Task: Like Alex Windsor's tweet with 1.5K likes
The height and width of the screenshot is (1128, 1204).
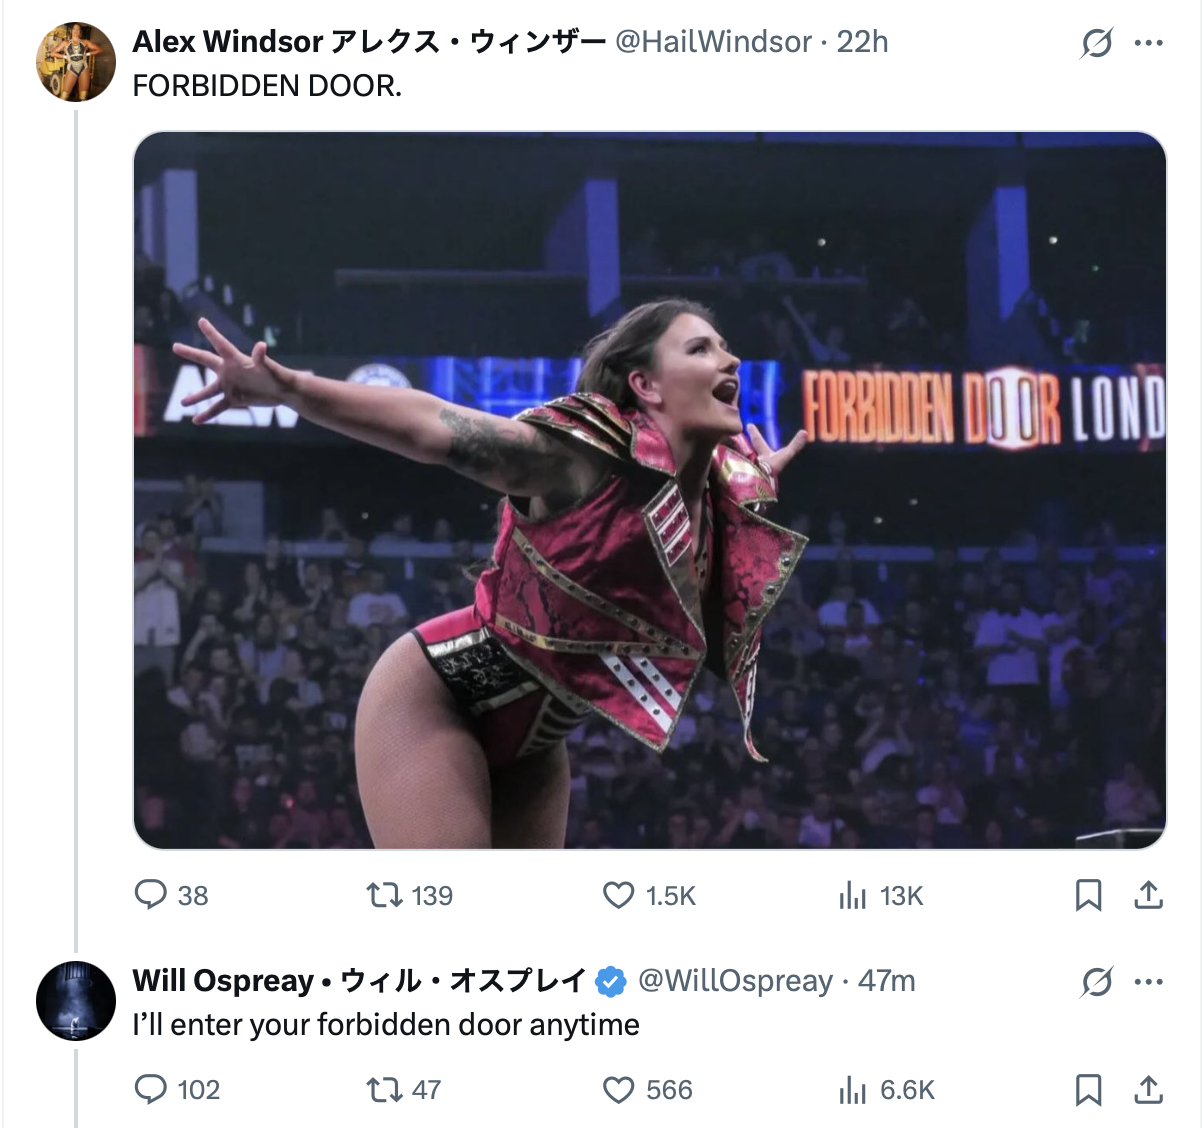Action: pyautogui.click(x=619, y=894)
